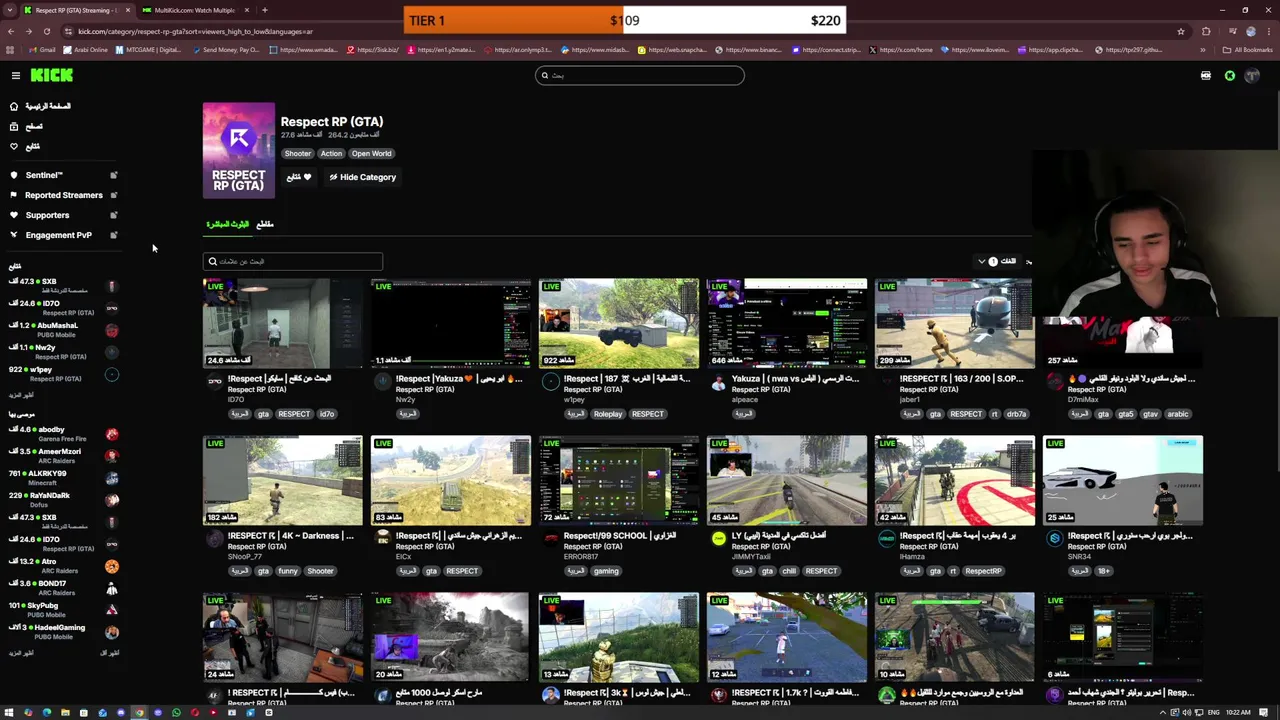Open SkyPubg channel in recommended list
This screenshot has width=1280, height=720.
(64, 609)
